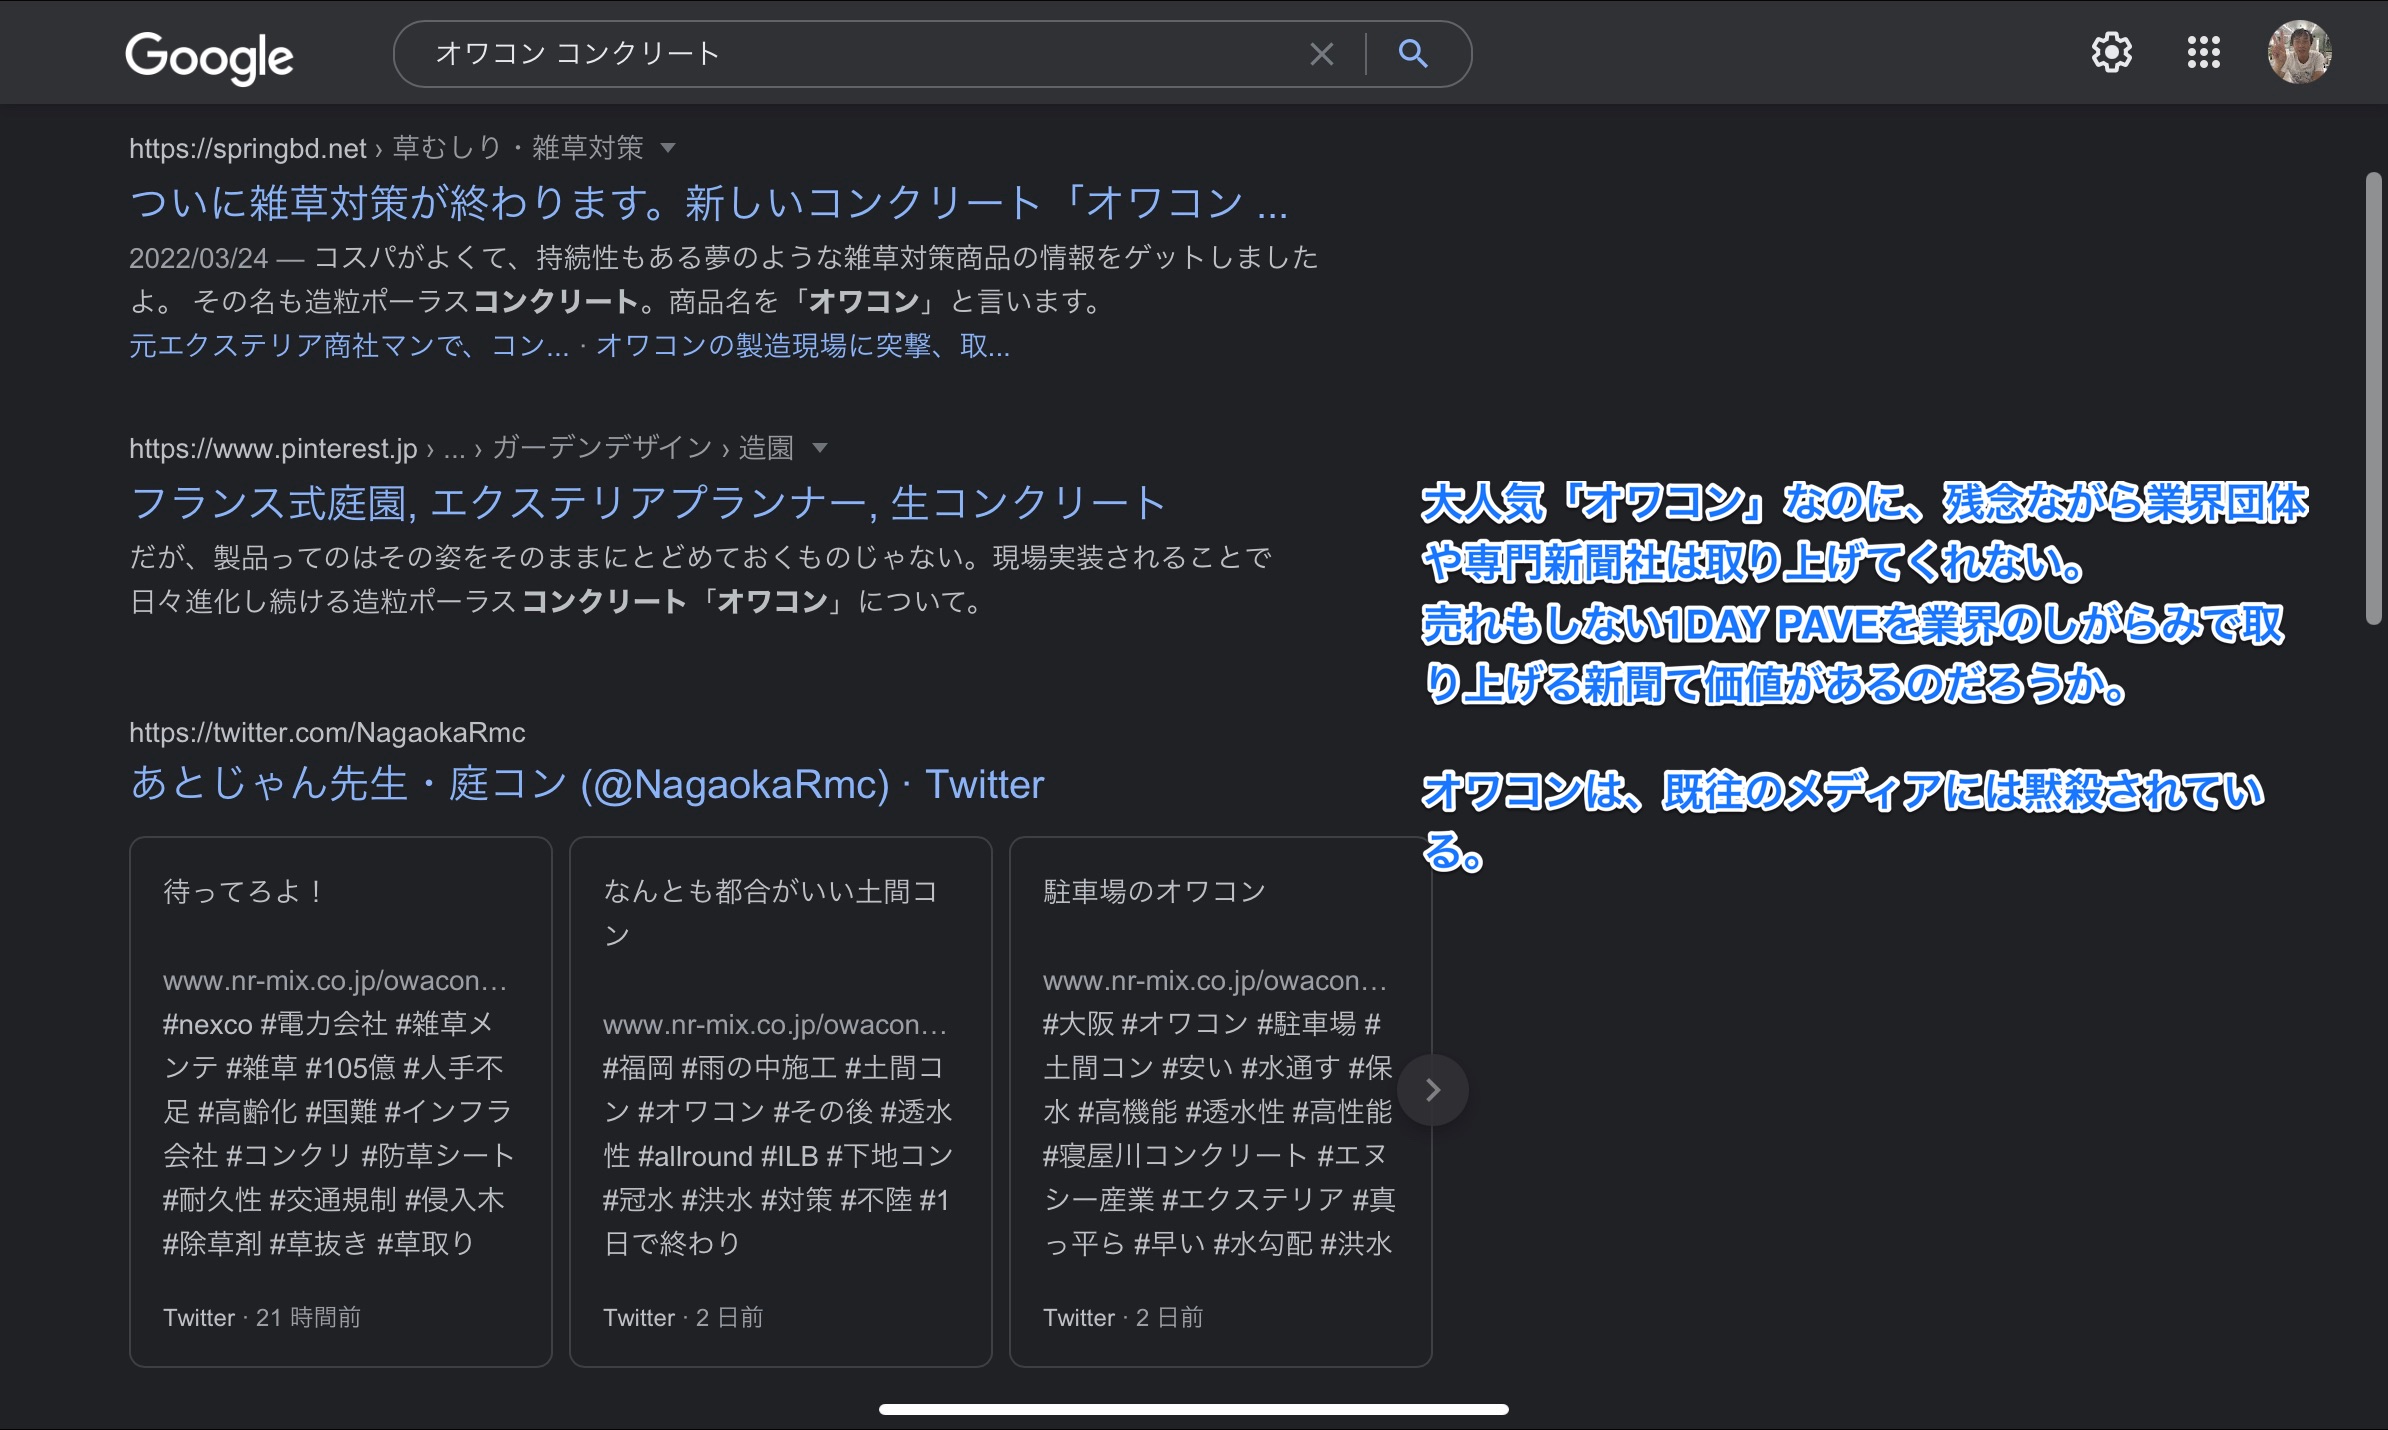This screenshot has height=1430, width=2388.
Task: Open the settings gear icon
Action: 2111,52
